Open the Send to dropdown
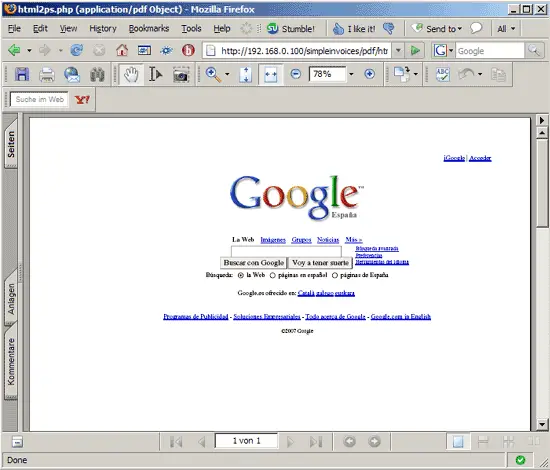The height and width of the screenshot is (470, 550). pyautogui.click(x=437, y=28)
